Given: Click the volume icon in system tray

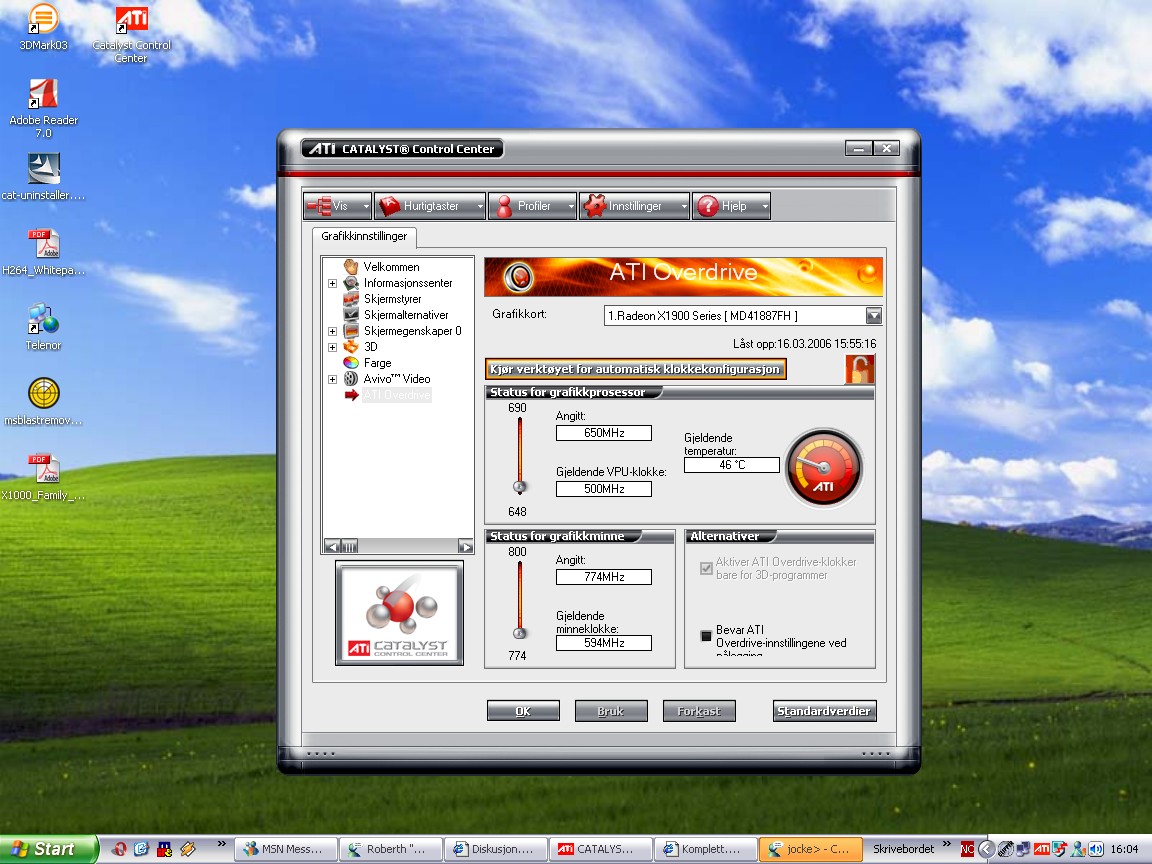Looking at the screenshot, I should pos(1095,849).
